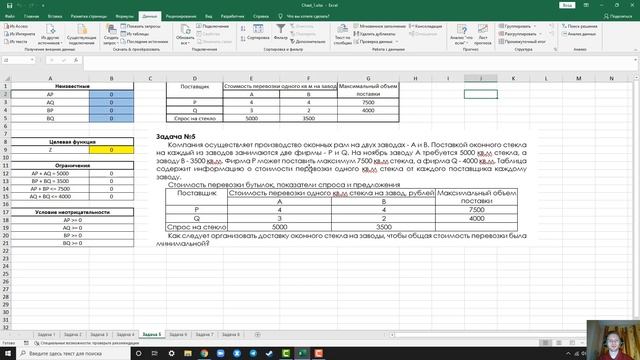Switch to sheet tab 'Задача 1'

[47, 335]
